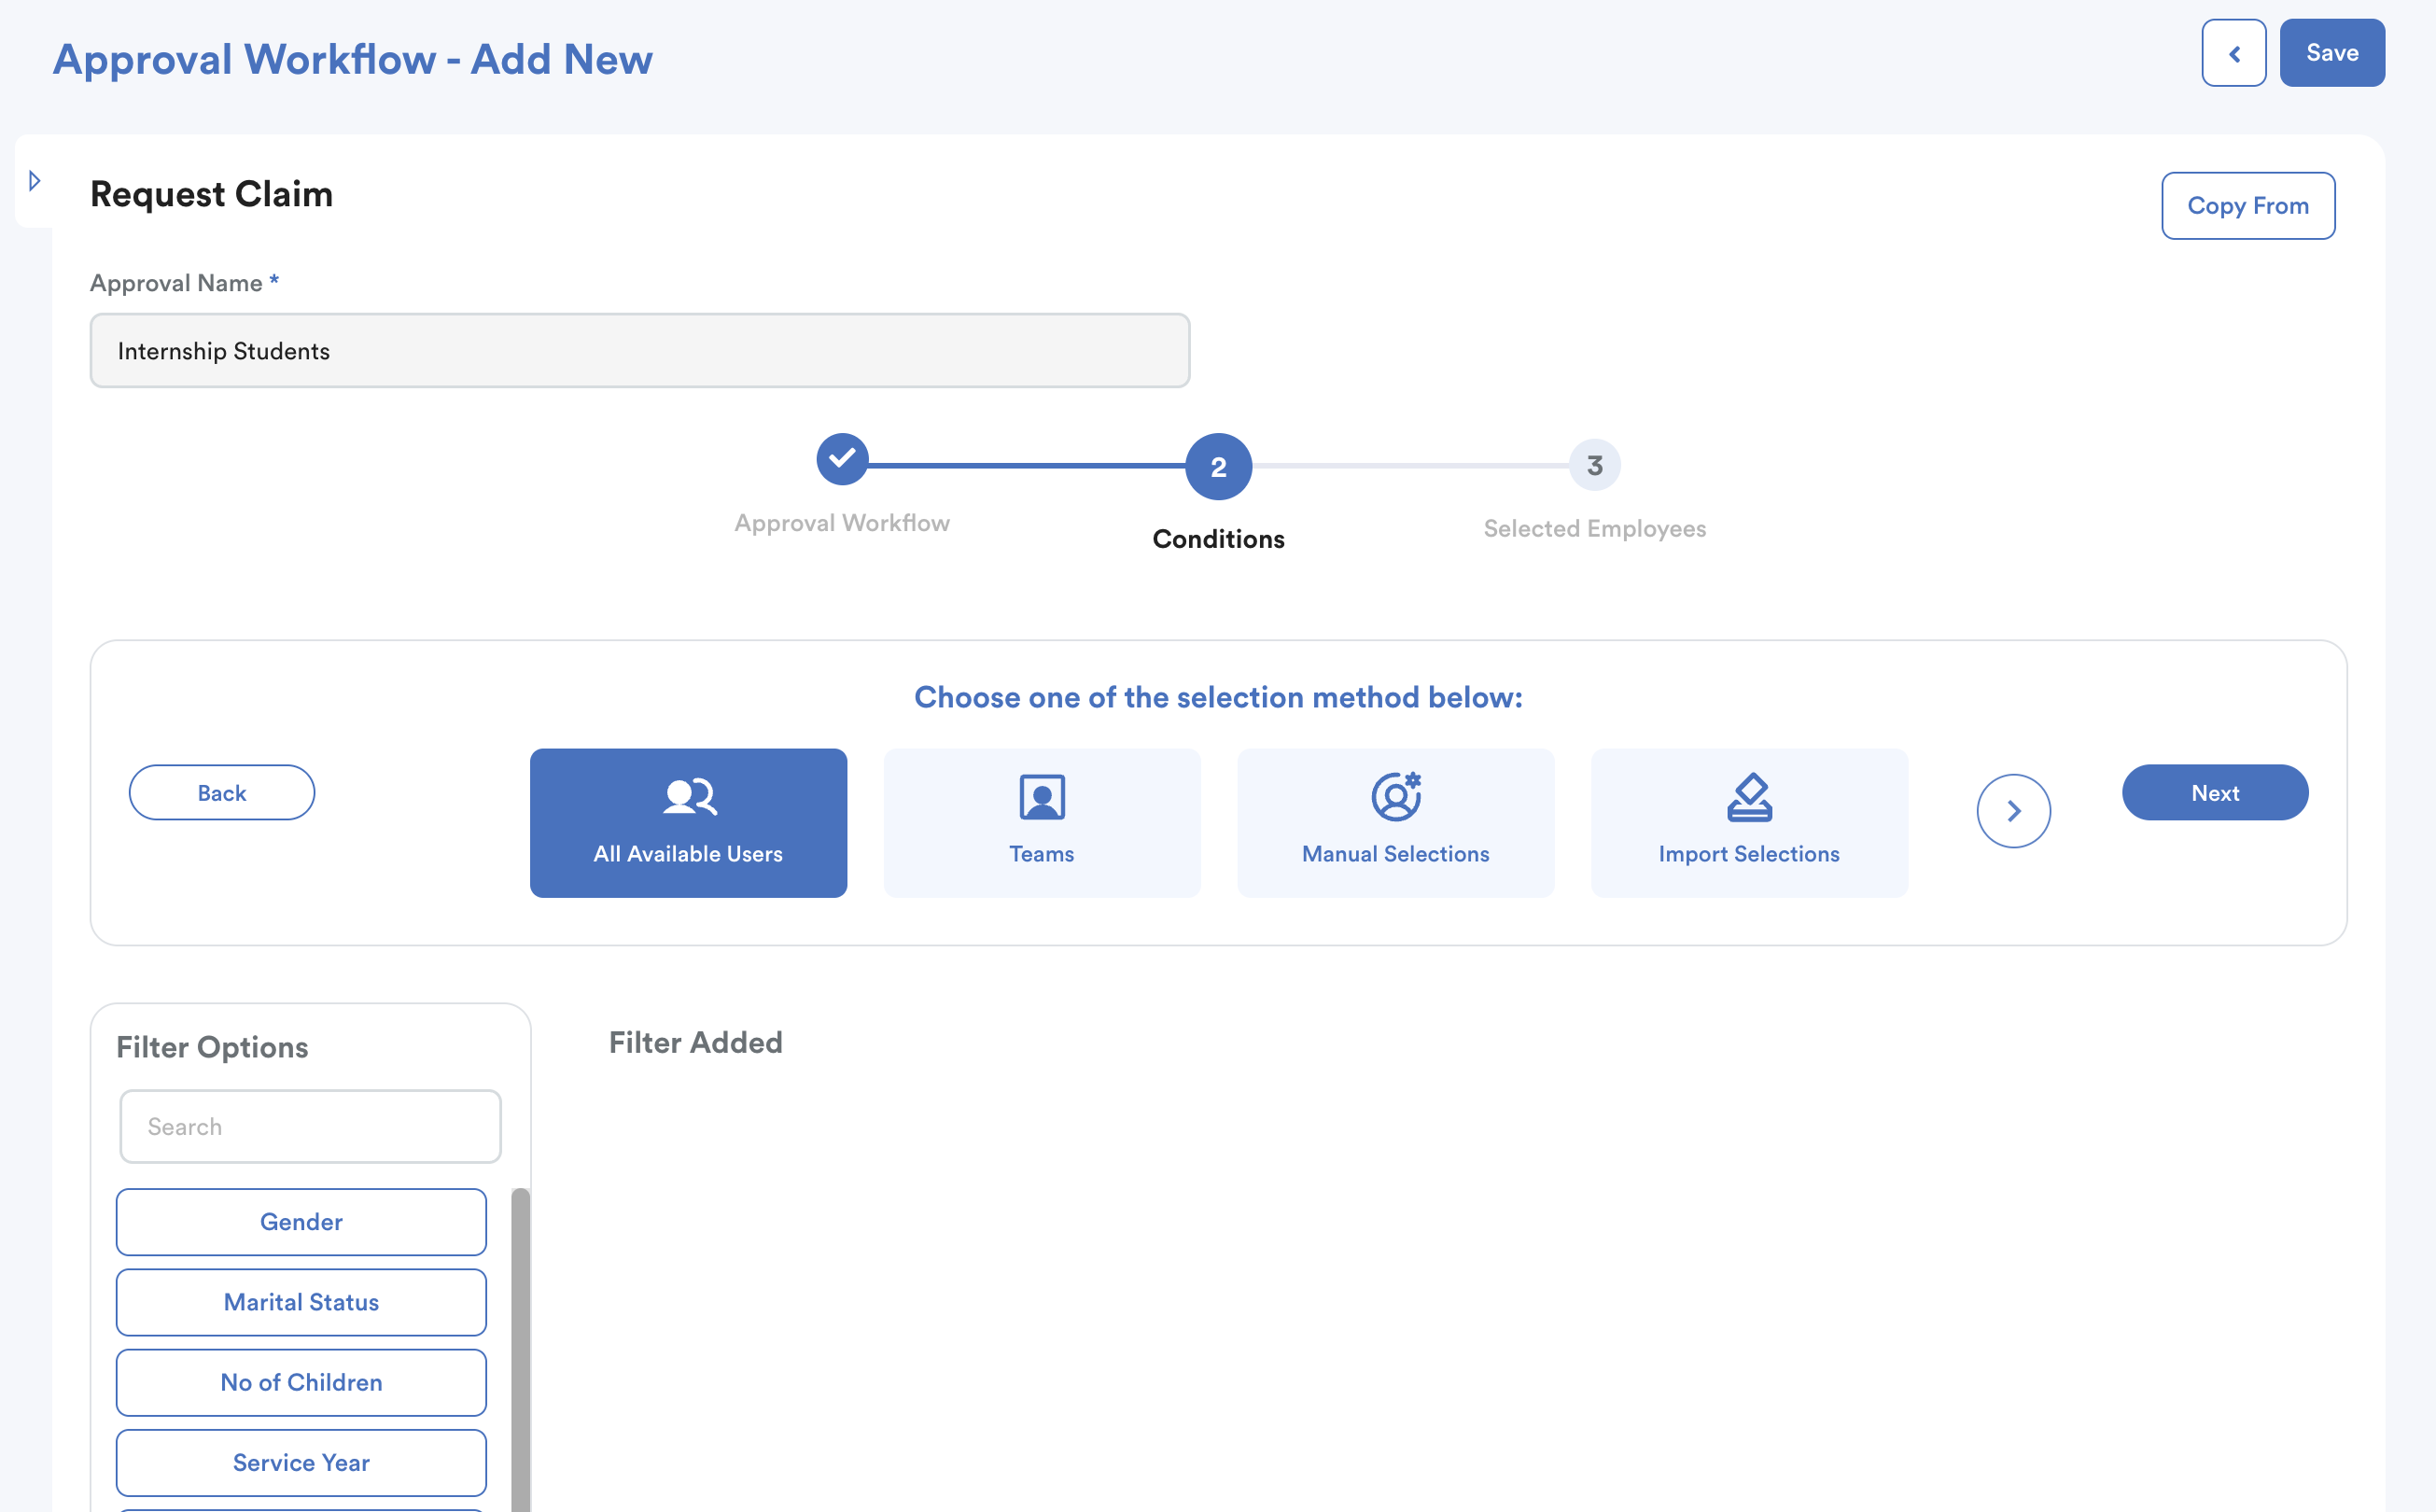This screenshot has height=1512, width=2436.
Task: Jump to step 3 circle
Action: [x=1594, y=465]
